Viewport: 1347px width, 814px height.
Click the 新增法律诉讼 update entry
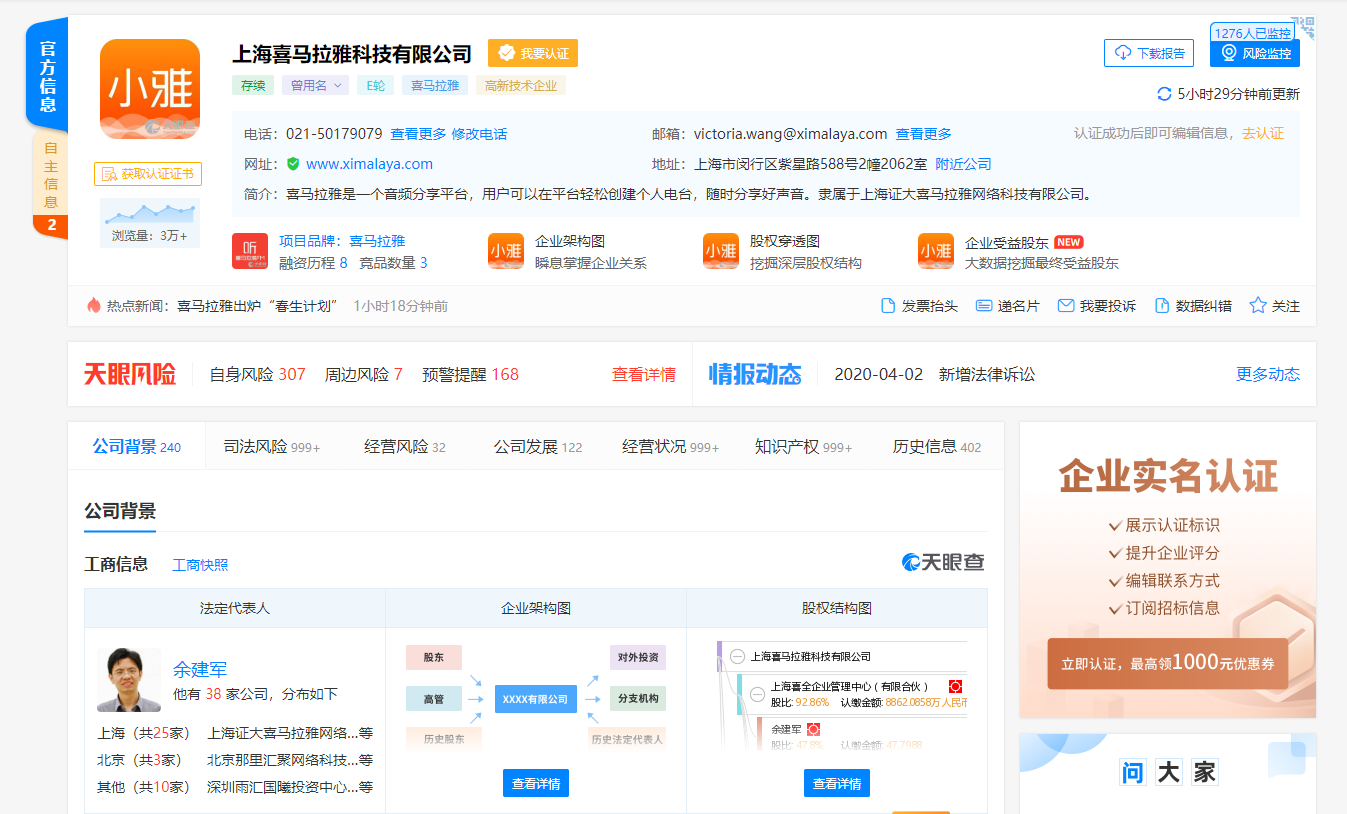coord(987,374)
